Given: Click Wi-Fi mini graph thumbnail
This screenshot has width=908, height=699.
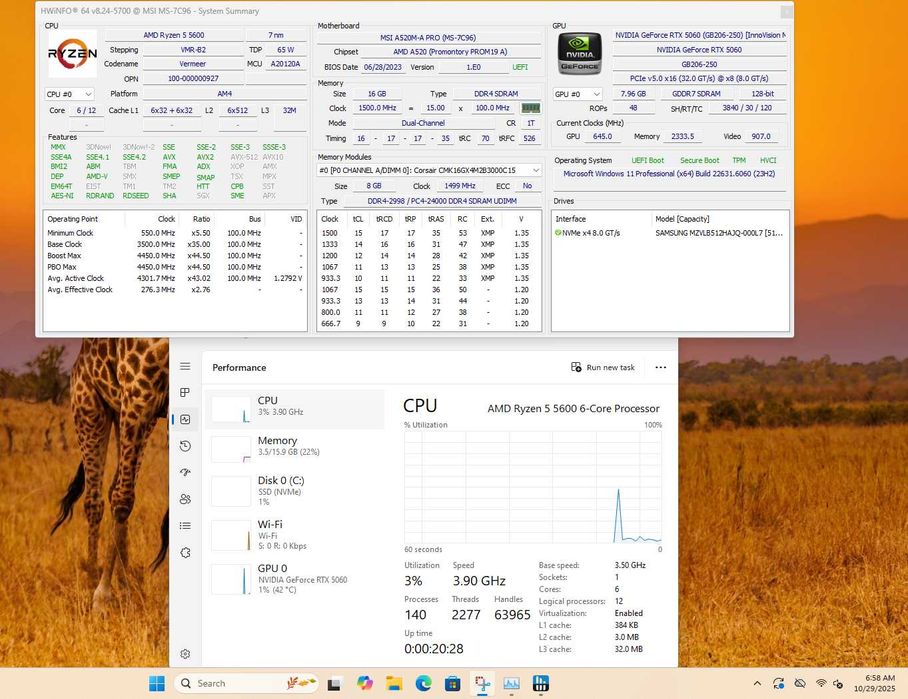Looking at the screenshot, I should click(231, 535).
